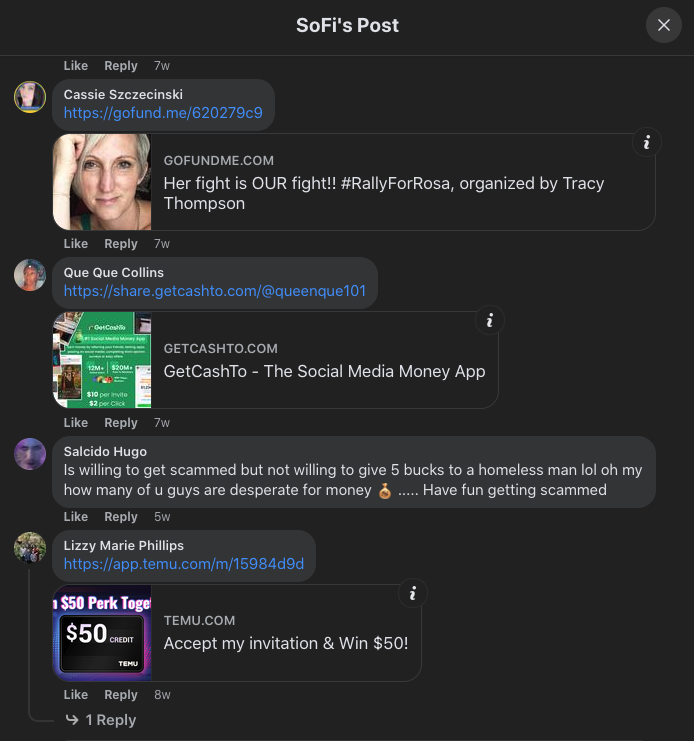Open the GetCashTo app preview thumbnail
This screenshot has width=694, height=741.
coord(102,360)
